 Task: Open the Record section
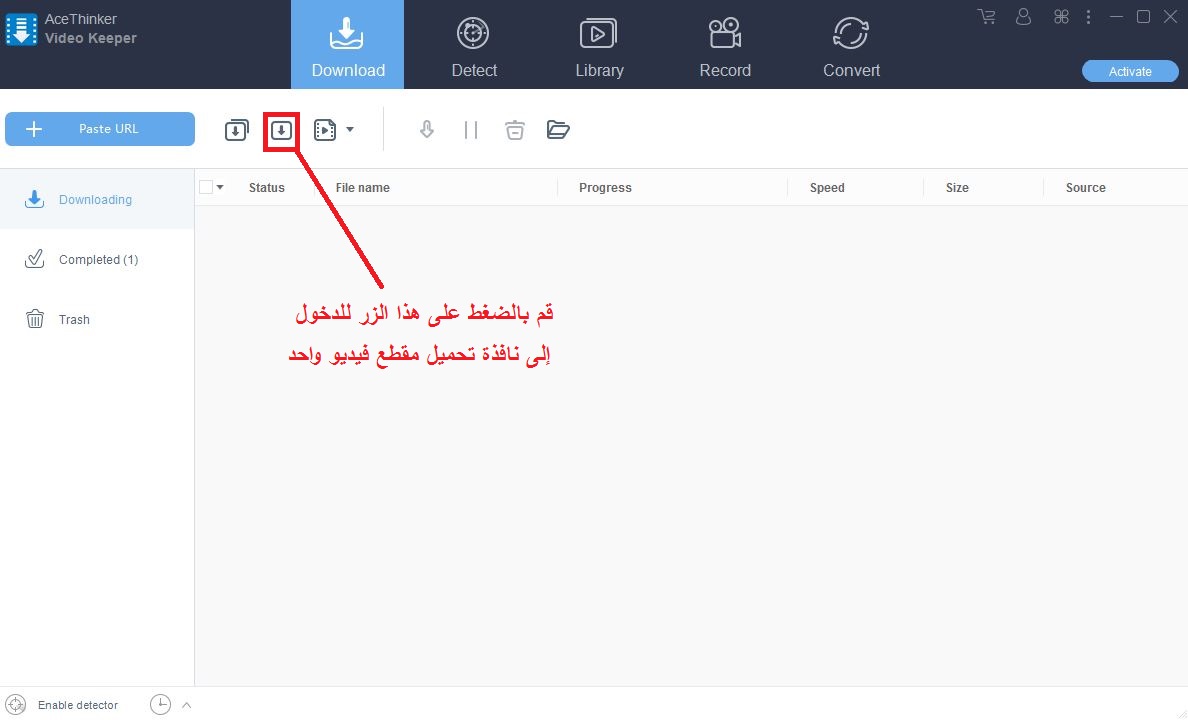pyautogui.click(x=725, y=44)
